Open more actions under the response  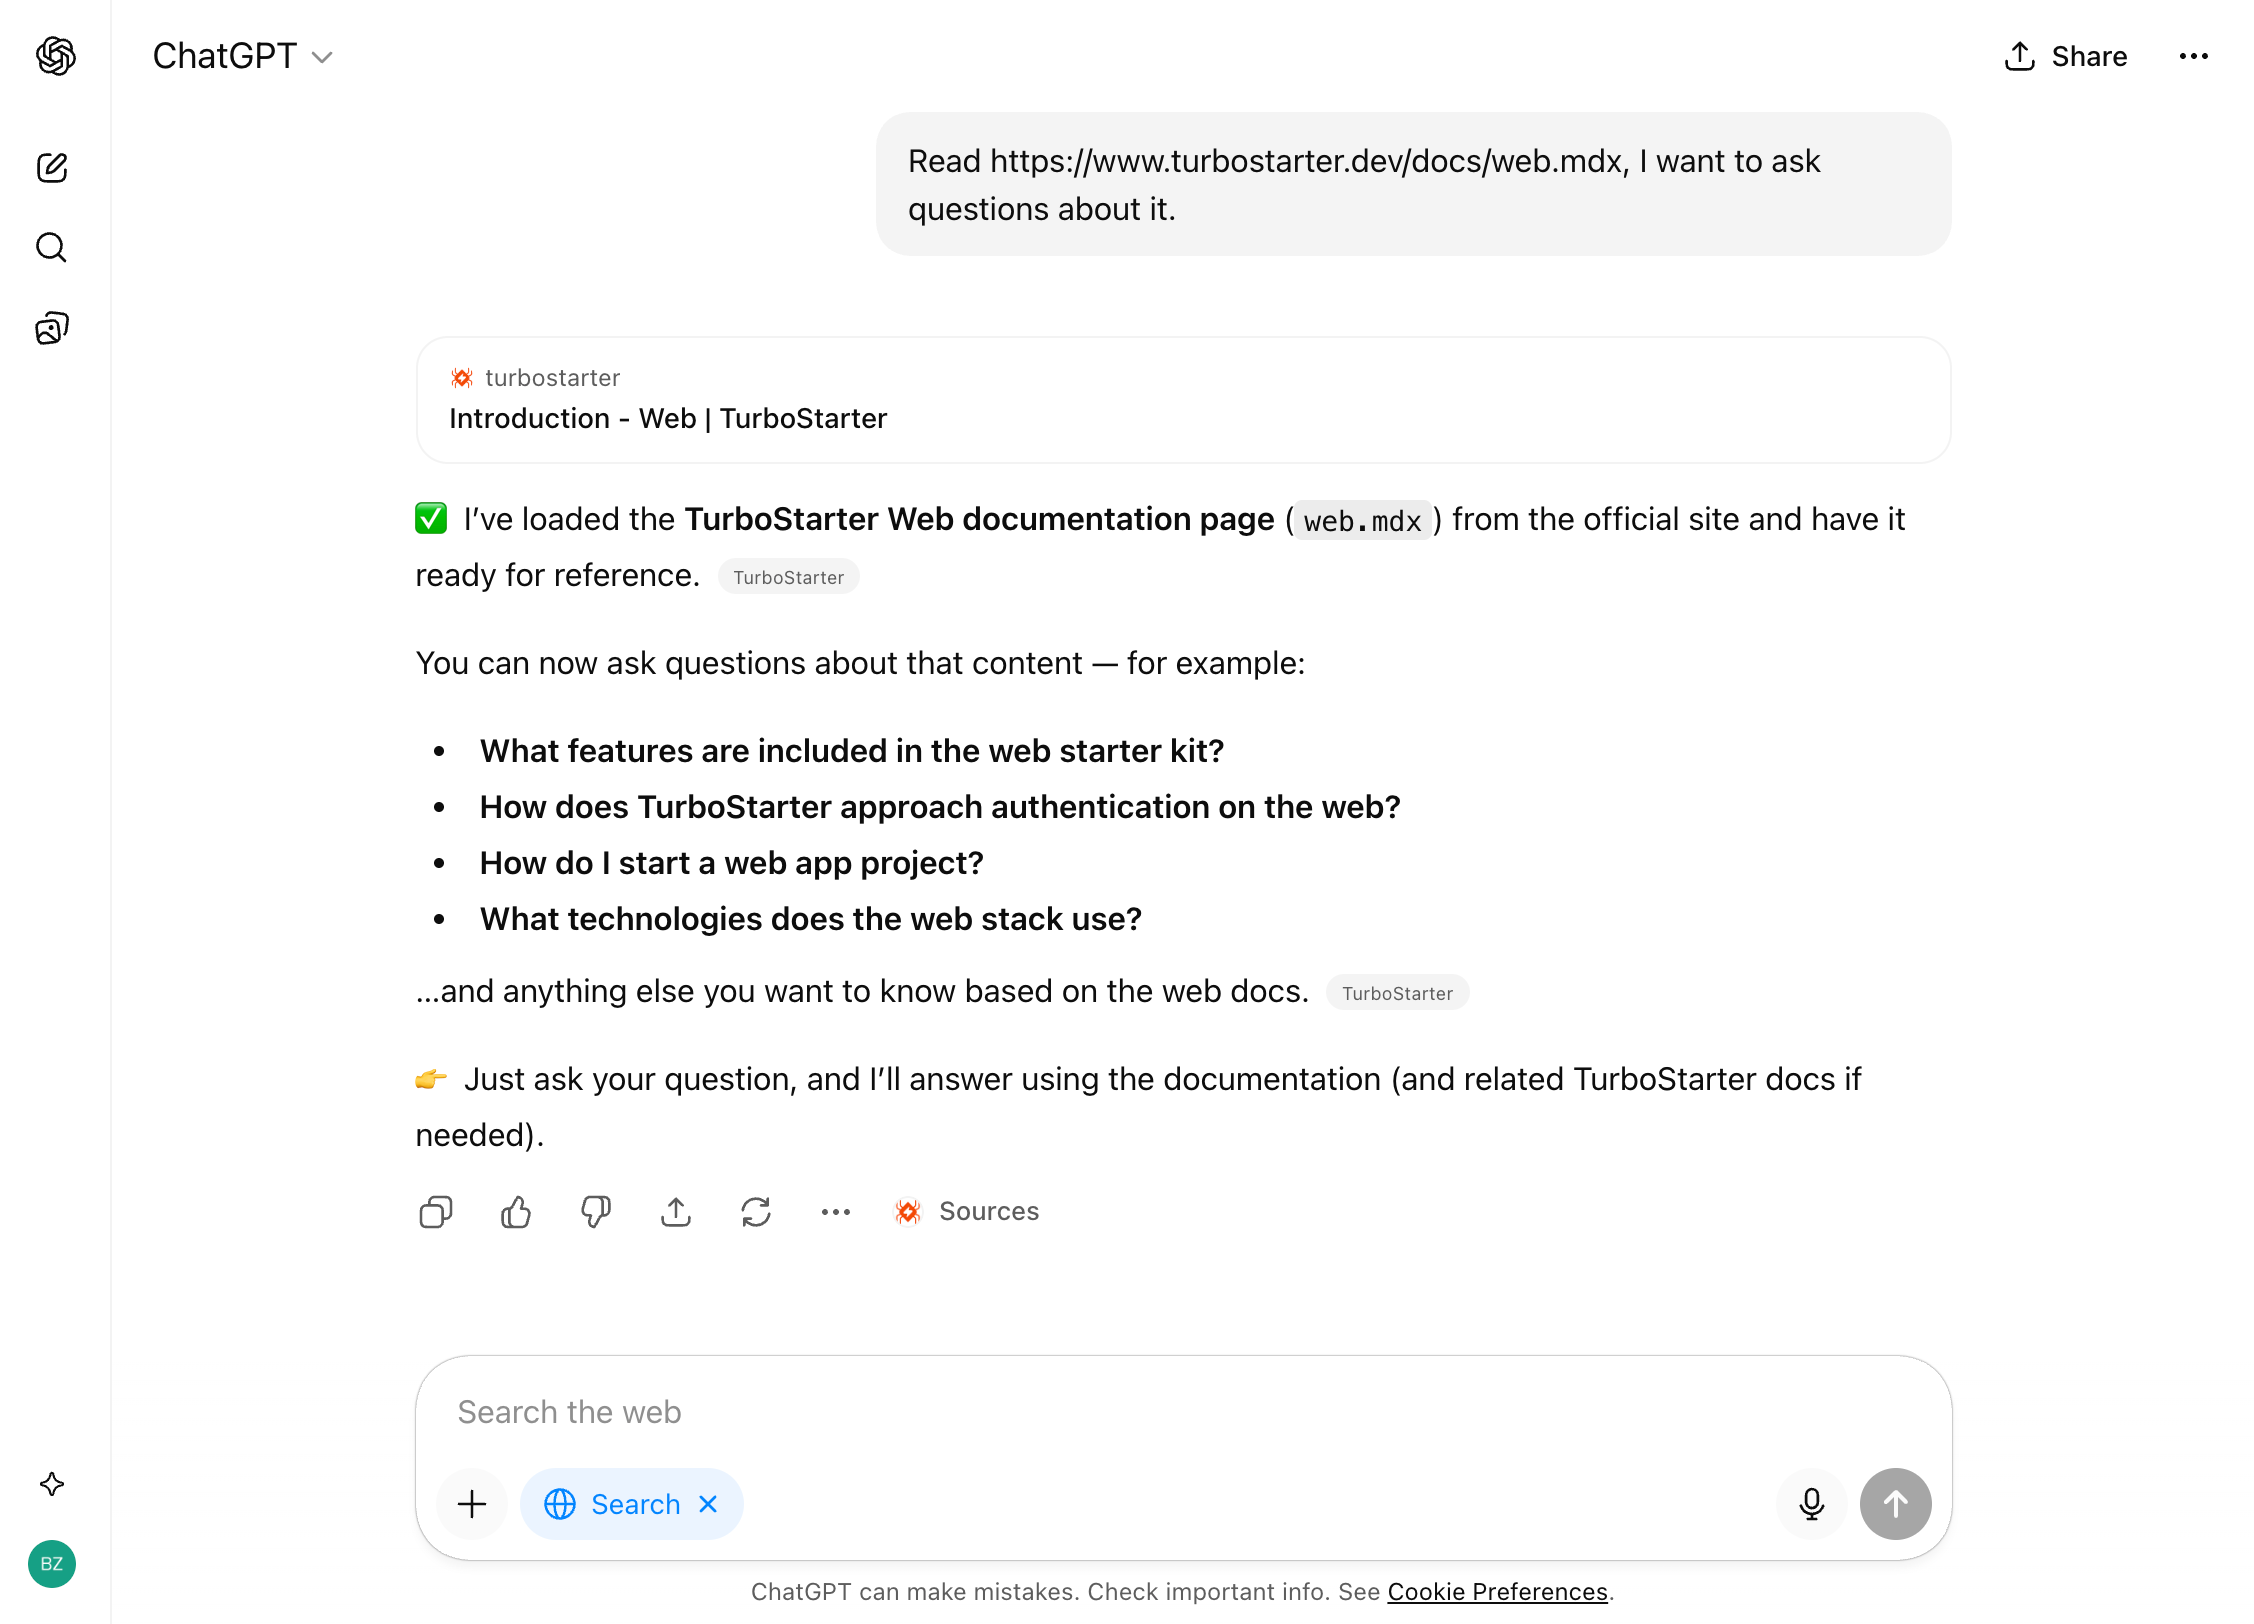[835, 1211]
